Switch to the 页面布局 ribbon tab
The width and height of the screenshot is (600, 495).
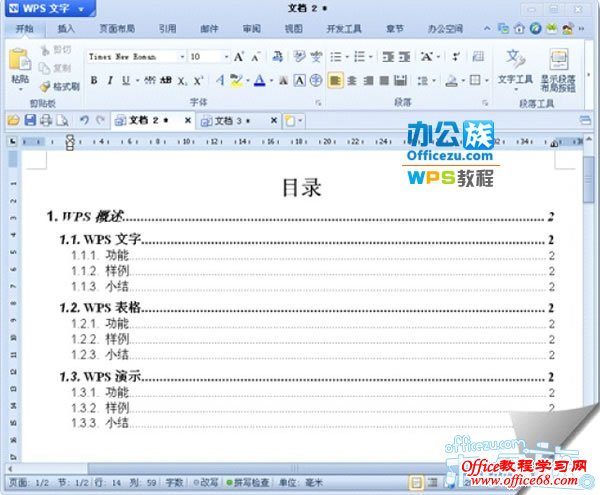click(117, 29)
